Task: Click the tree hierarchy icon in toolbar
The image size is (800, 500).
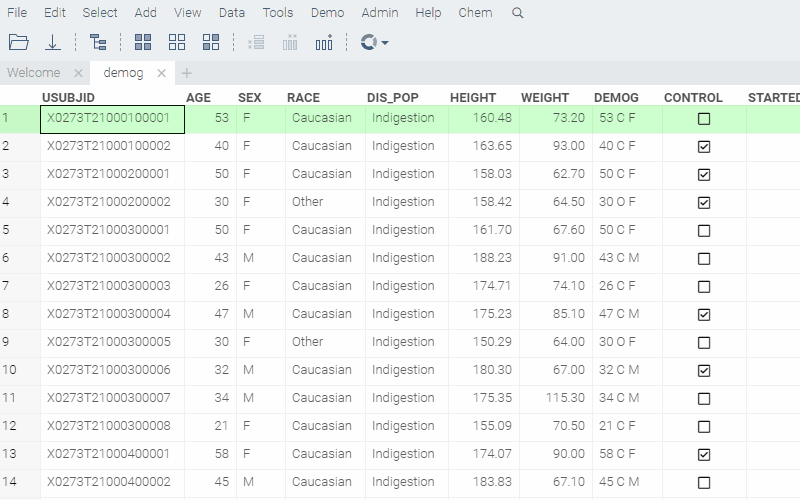Action: (x=98, y=42)
